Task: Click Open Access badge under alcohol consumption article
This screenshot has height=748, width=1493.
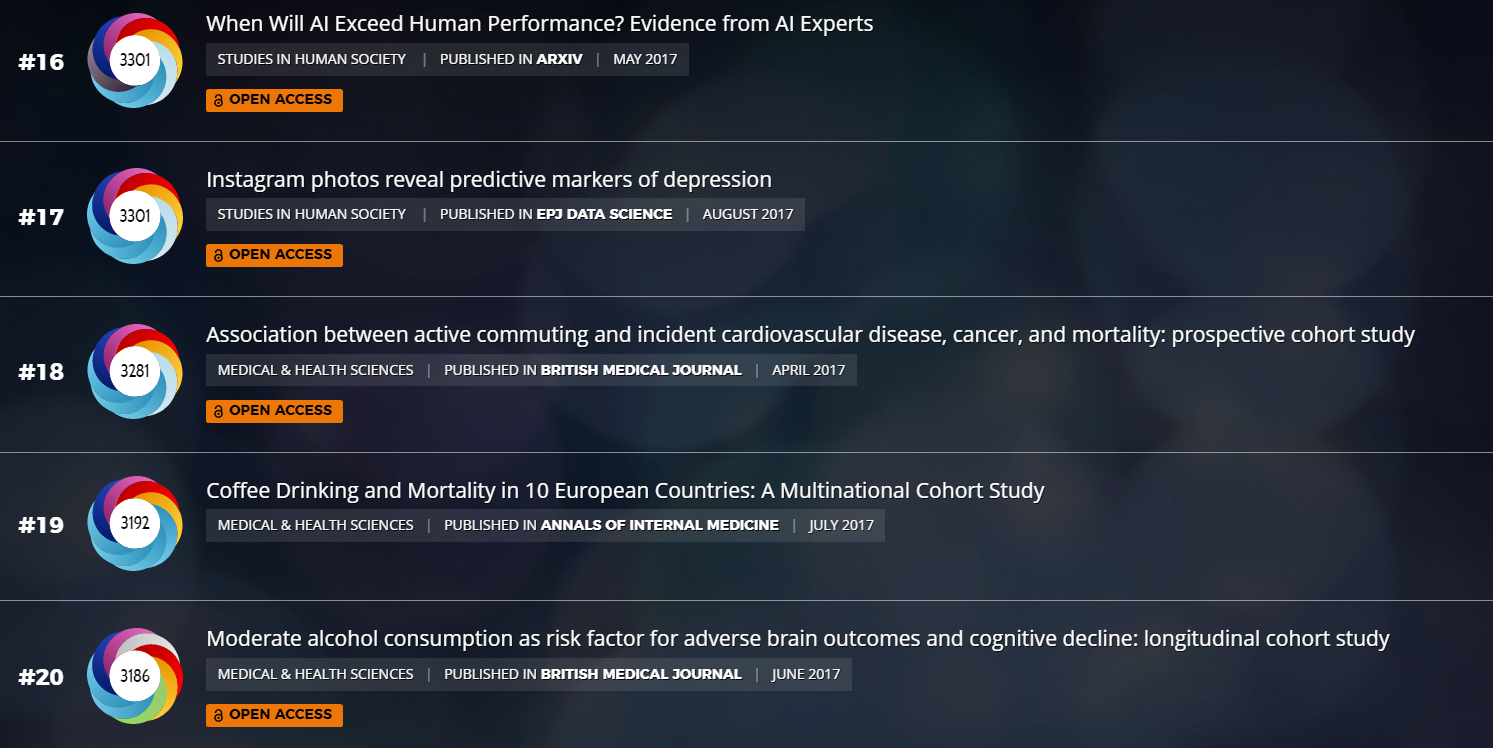Action: pyautogui.click(x=274, y=715)
